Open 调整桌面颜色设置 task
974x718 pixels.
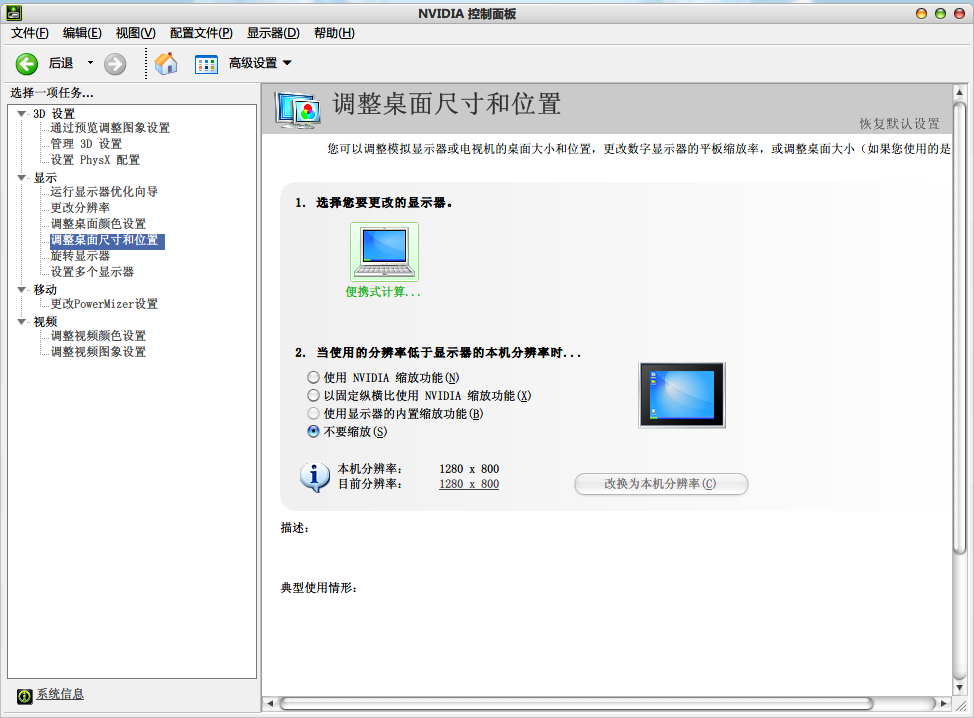tap(98, 224)
